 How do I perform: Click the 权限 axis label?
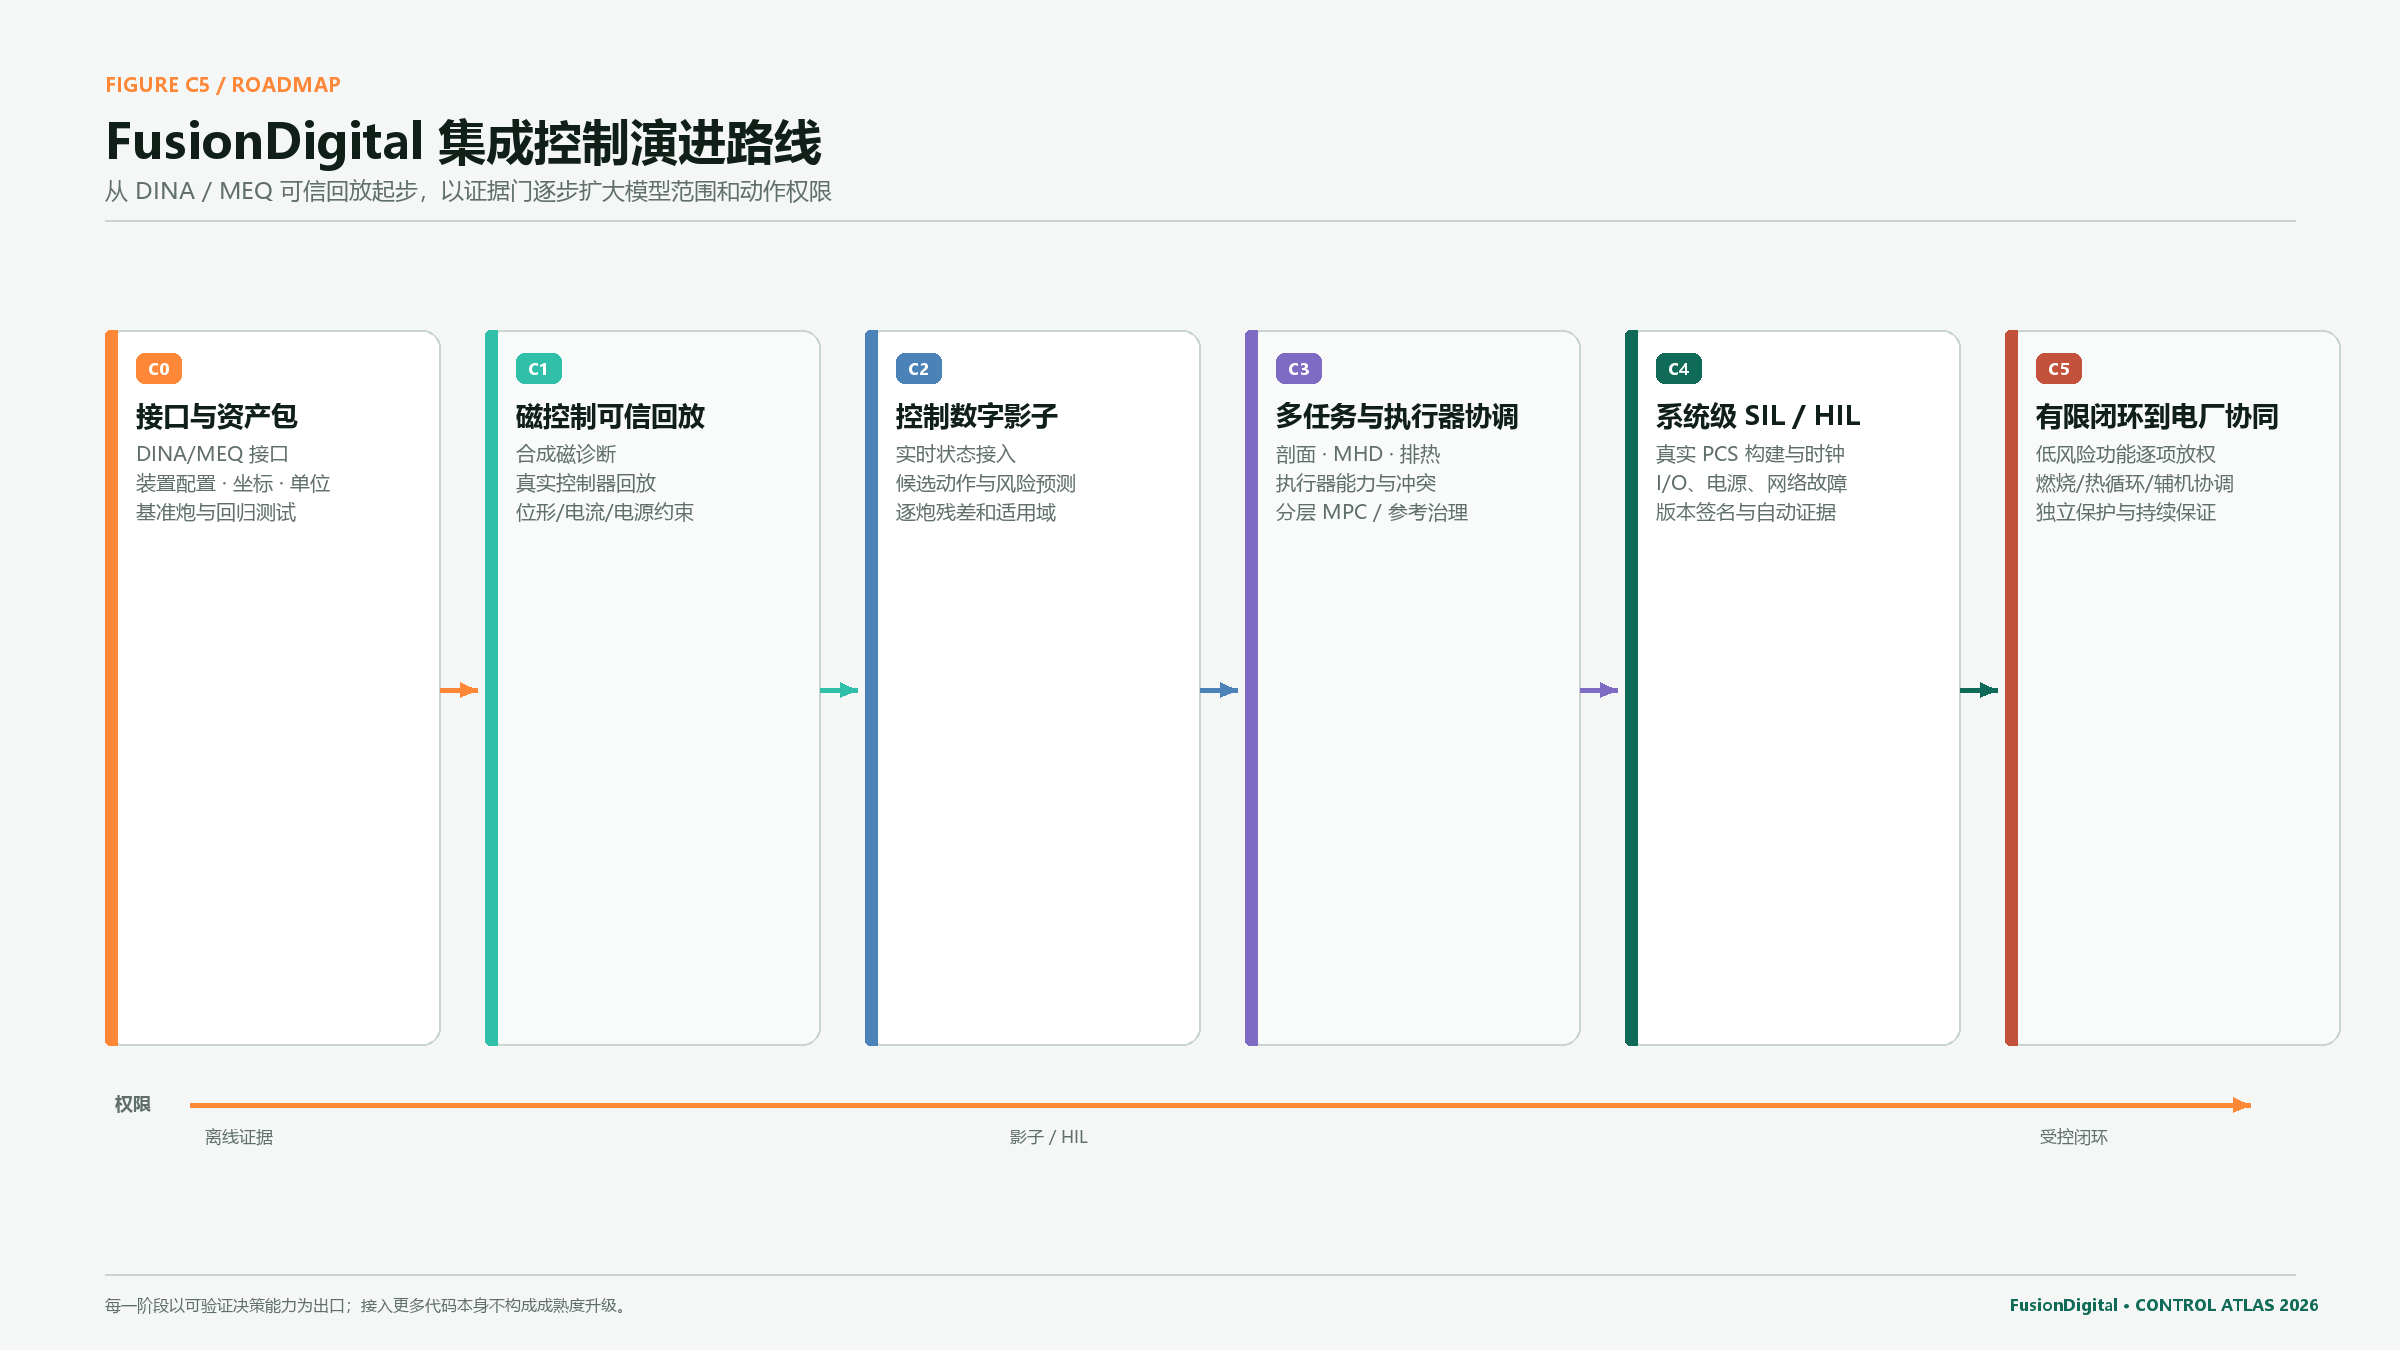click(133, 1104)
